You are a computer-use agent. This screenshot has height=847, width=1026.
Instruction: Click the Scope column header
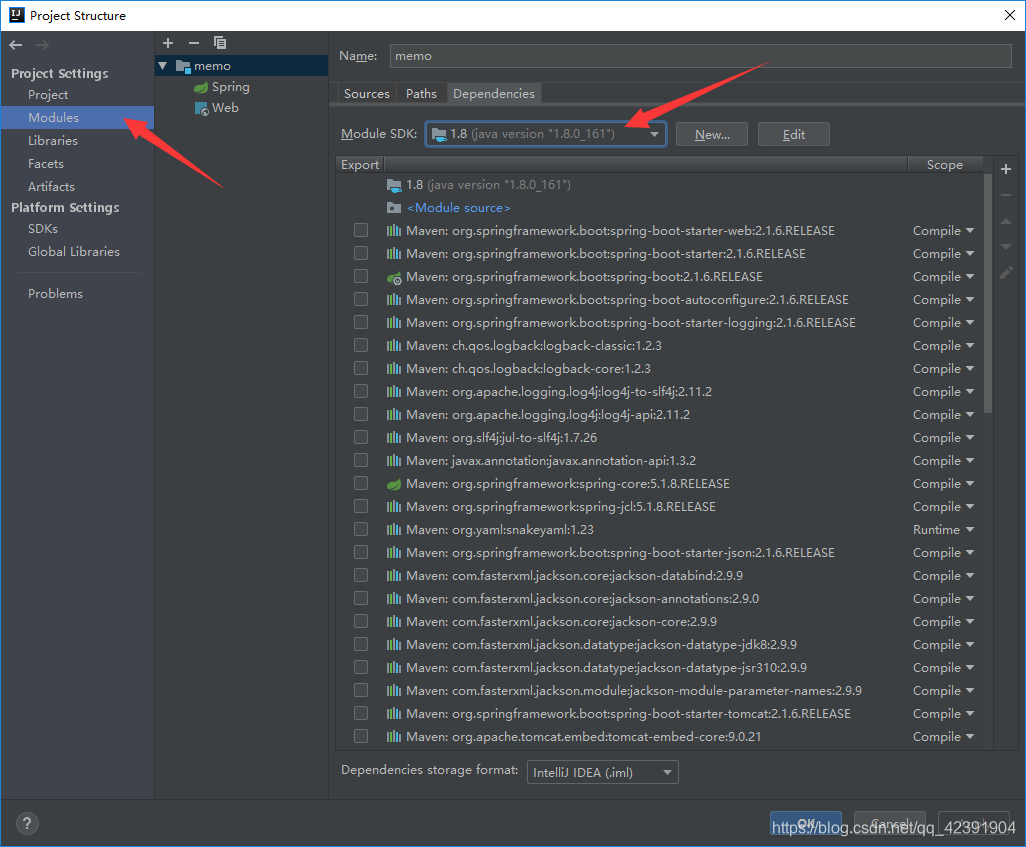(945, 165)
